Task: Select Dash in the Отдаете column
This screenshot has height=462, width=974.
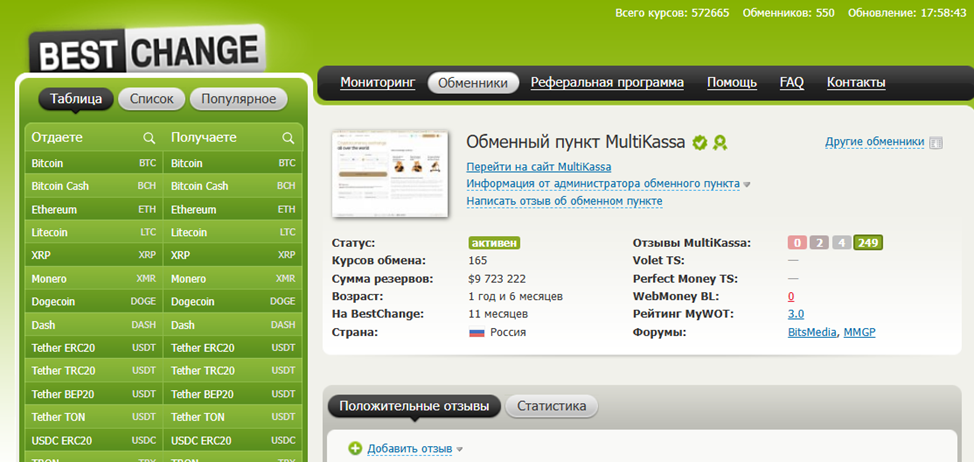Action: pyautogui.click(x=93, y=325)
